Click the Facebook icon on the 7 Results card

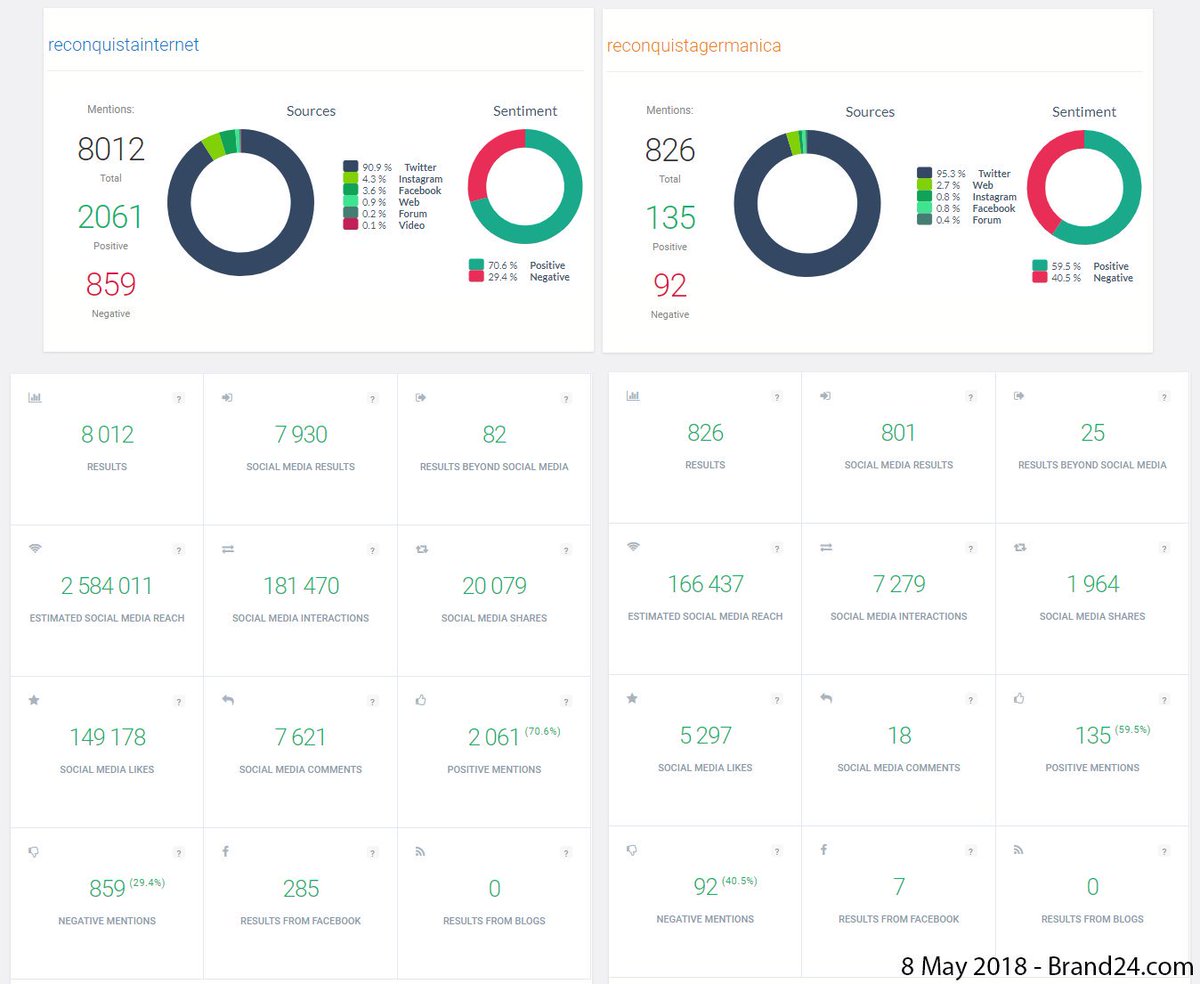[824, 850]
